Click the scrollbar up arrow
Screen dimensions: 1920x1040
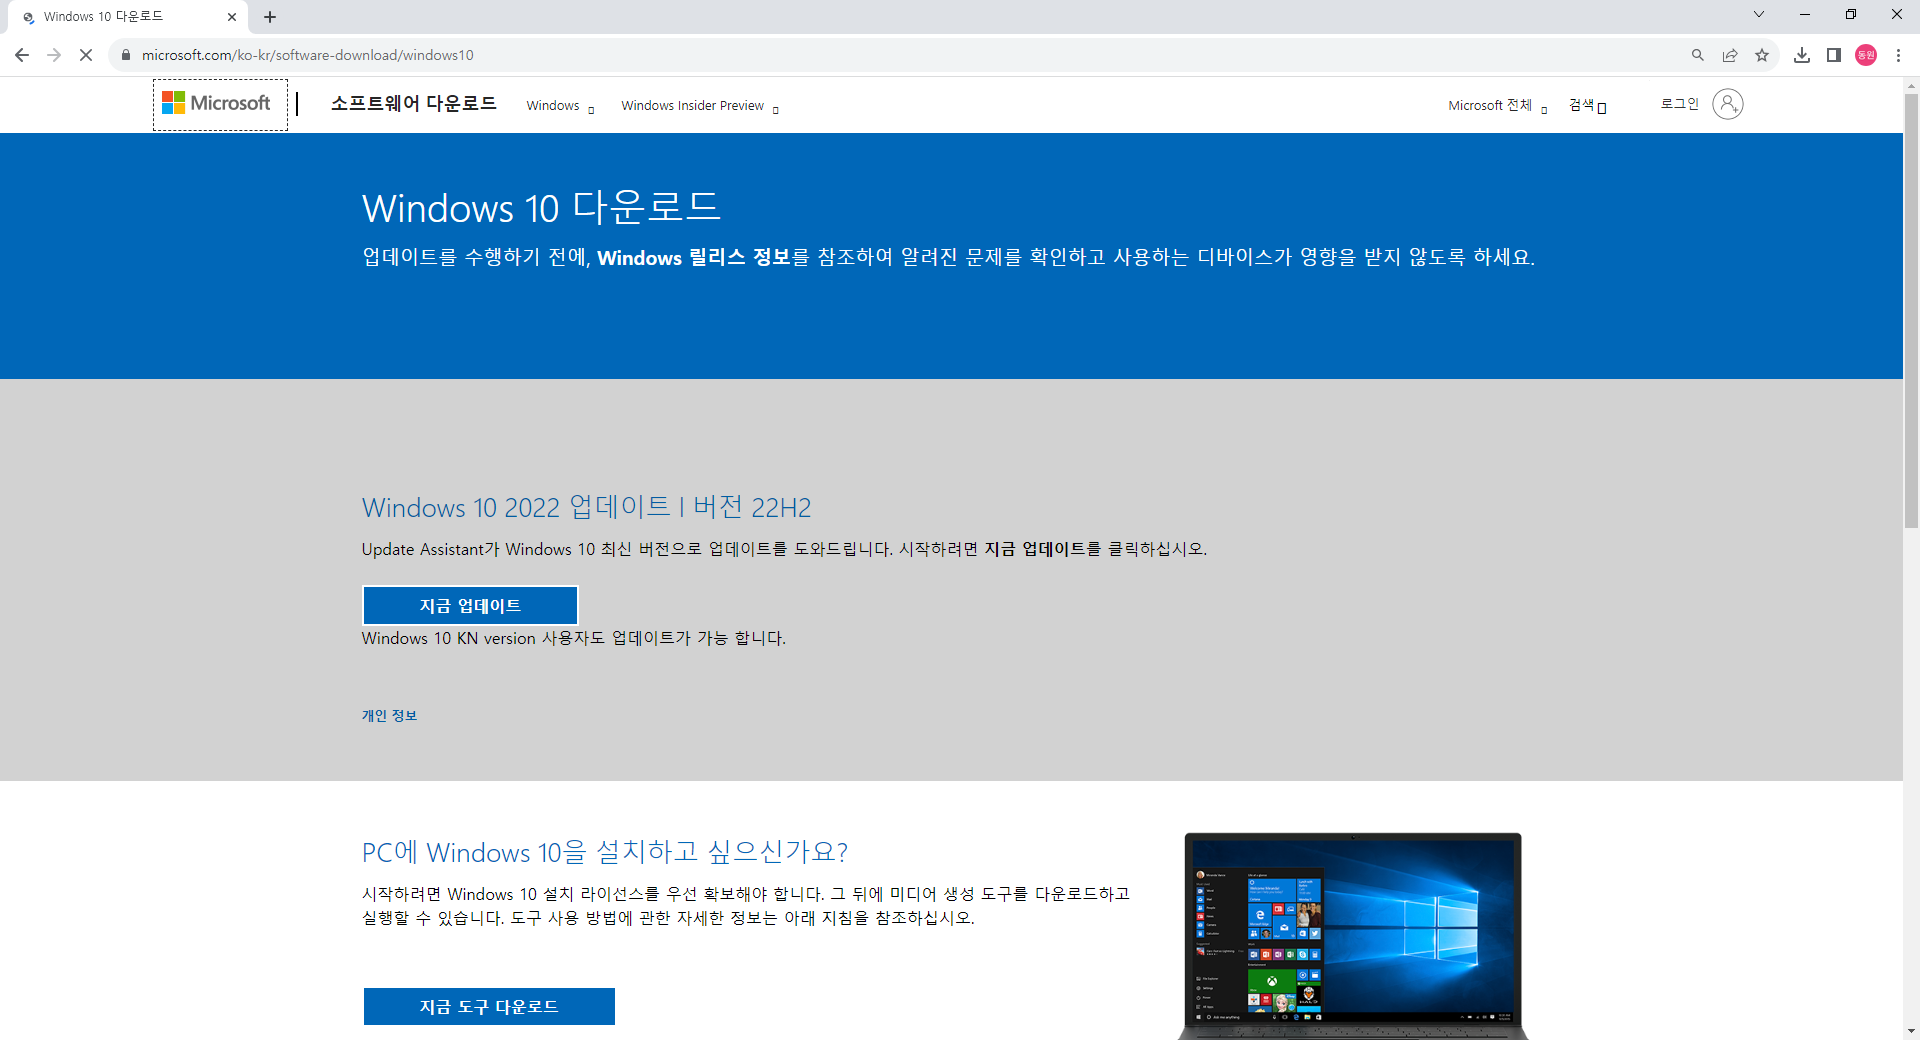(1911, 86)
